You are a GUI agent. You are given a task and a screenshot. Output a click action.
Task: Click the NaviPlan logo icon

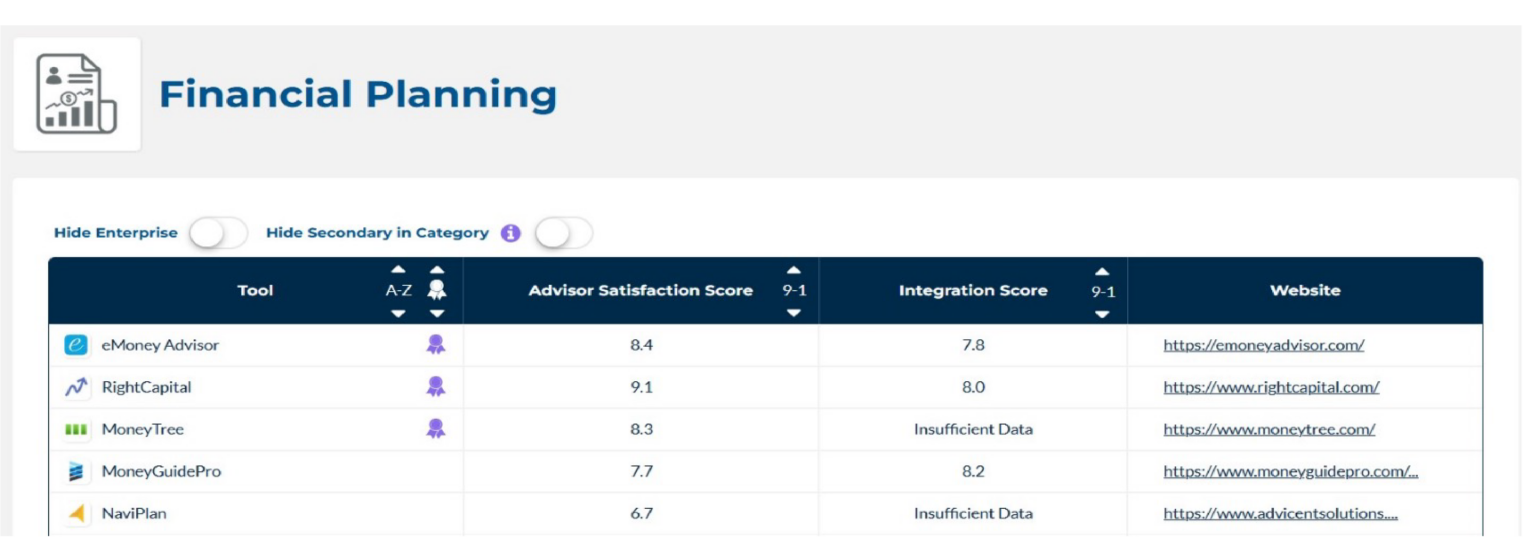(76, 514)
